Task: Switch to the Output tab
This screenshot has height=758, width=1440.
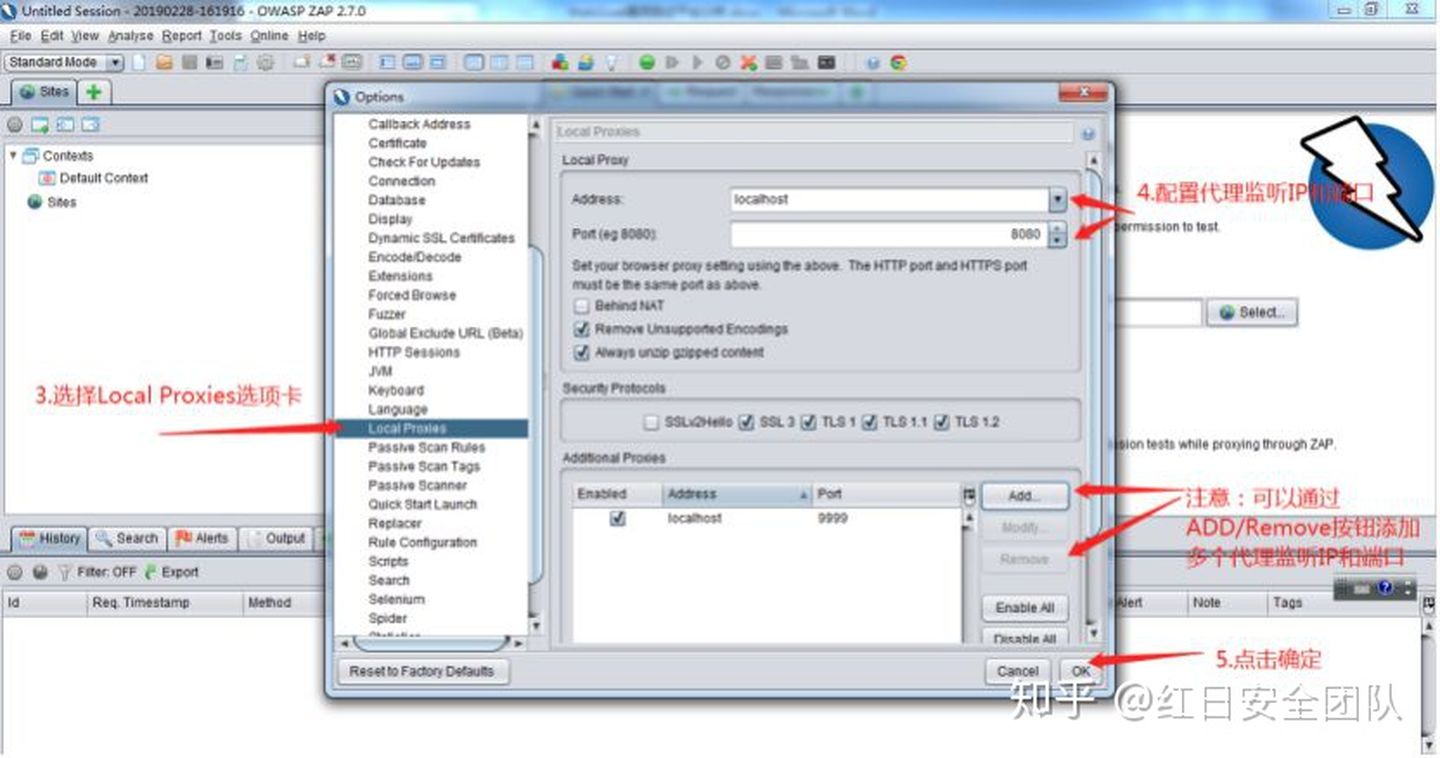Action: 277,538
